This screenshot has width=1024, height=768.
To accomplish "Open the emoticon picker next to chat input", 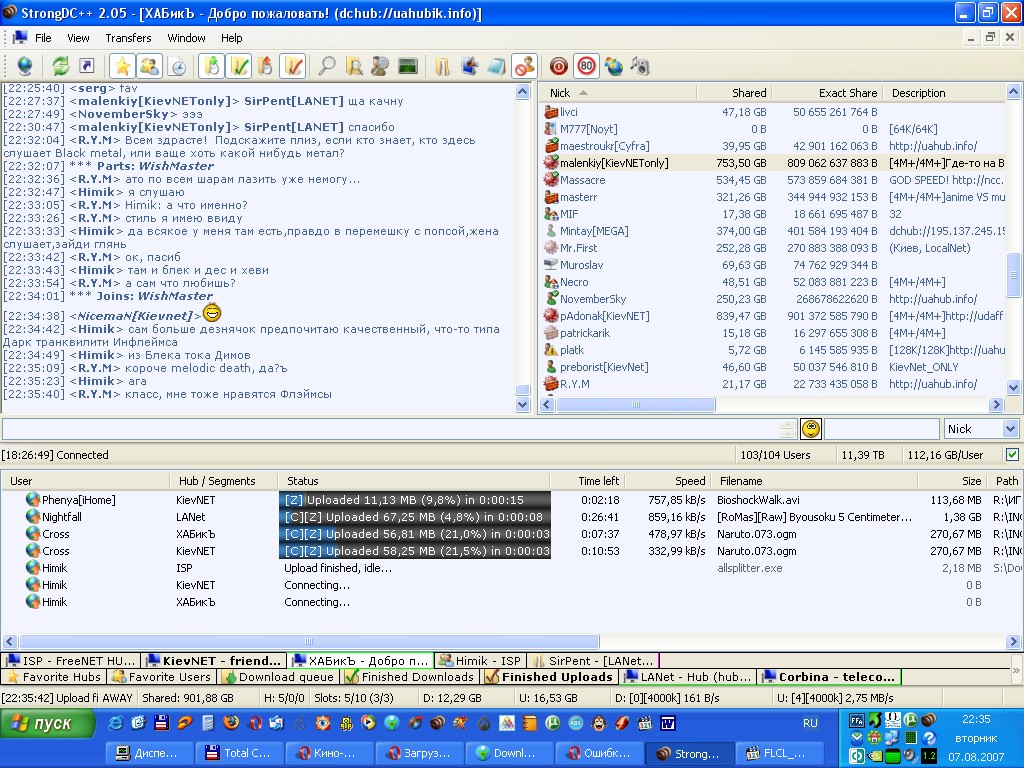I will pyautogui.click(x=810, y=429).
